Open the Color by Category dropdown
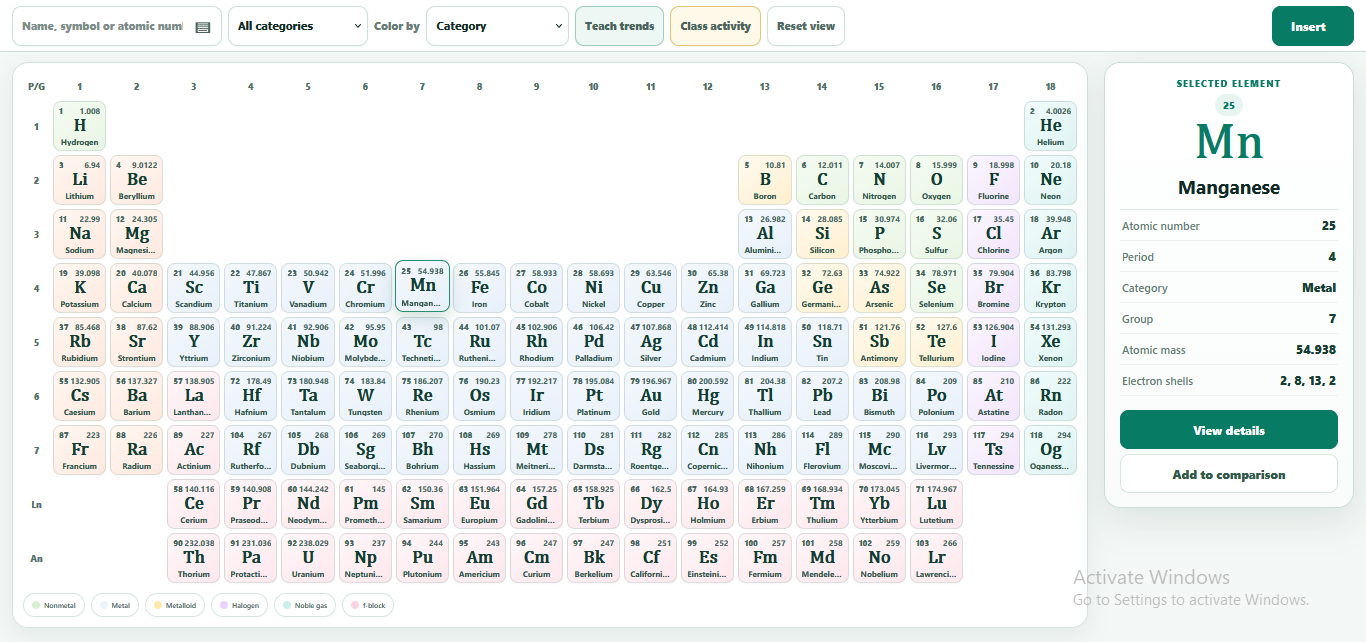The image size is (1366, 642). point(498,26)
